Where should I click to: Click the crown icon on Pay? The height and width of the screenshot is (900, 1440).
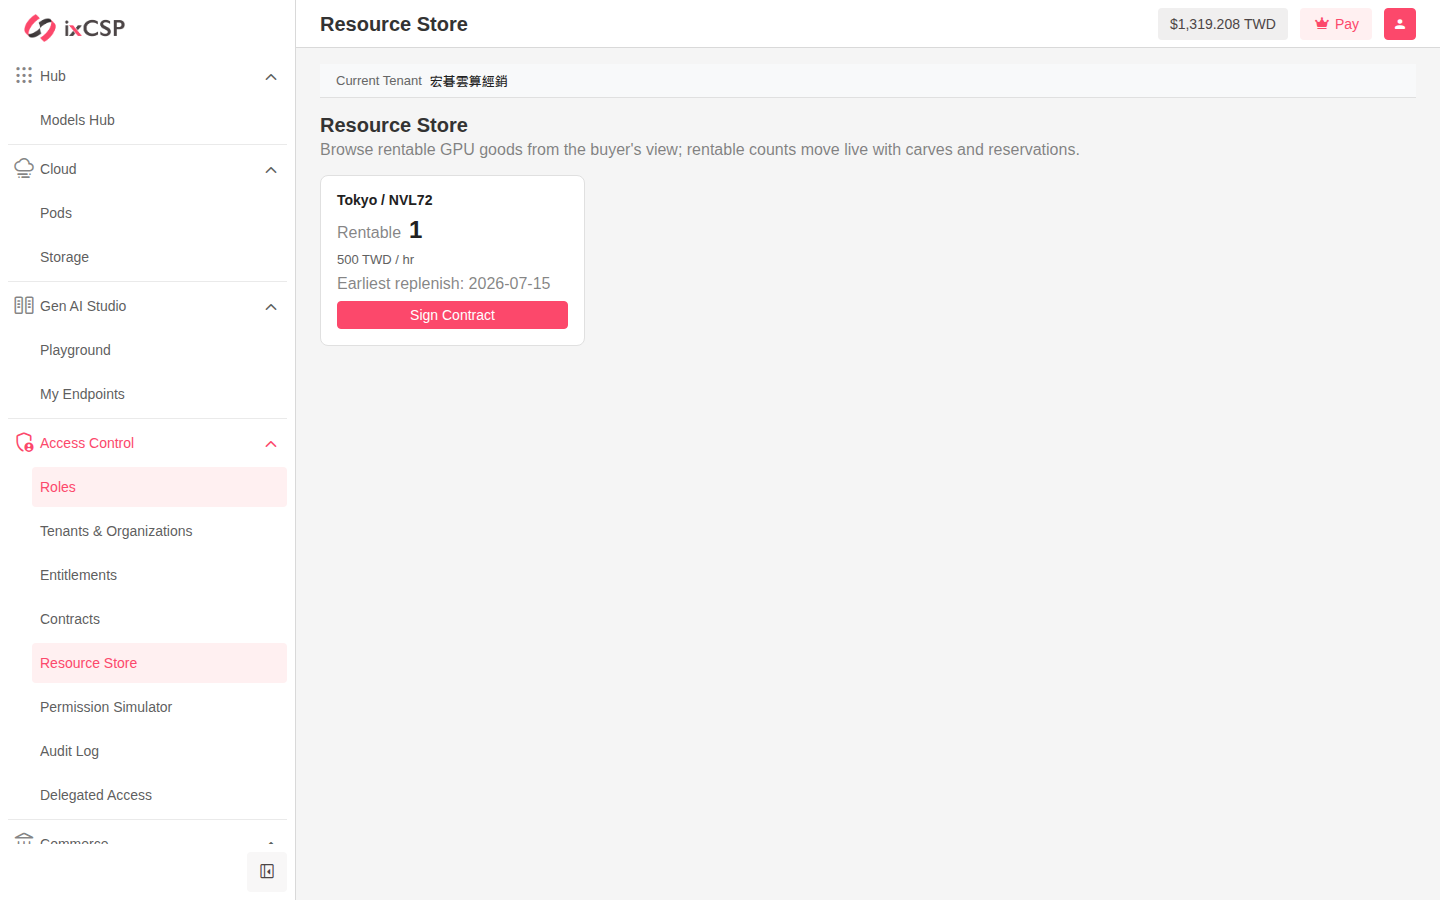click(1321, 24)
